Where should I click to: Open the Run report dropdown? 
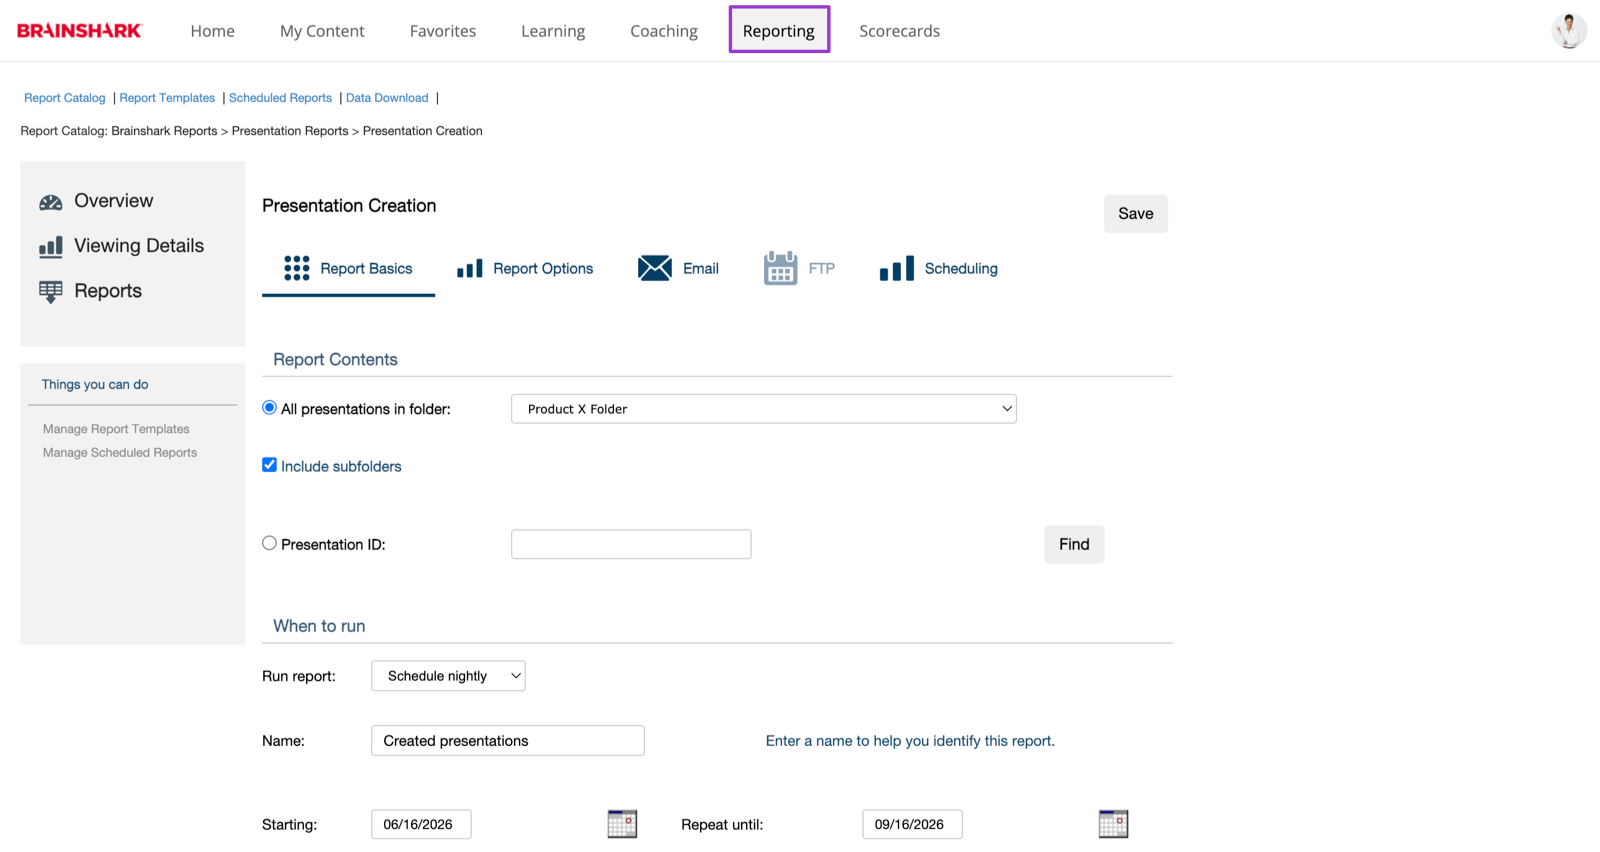(448, 676)
